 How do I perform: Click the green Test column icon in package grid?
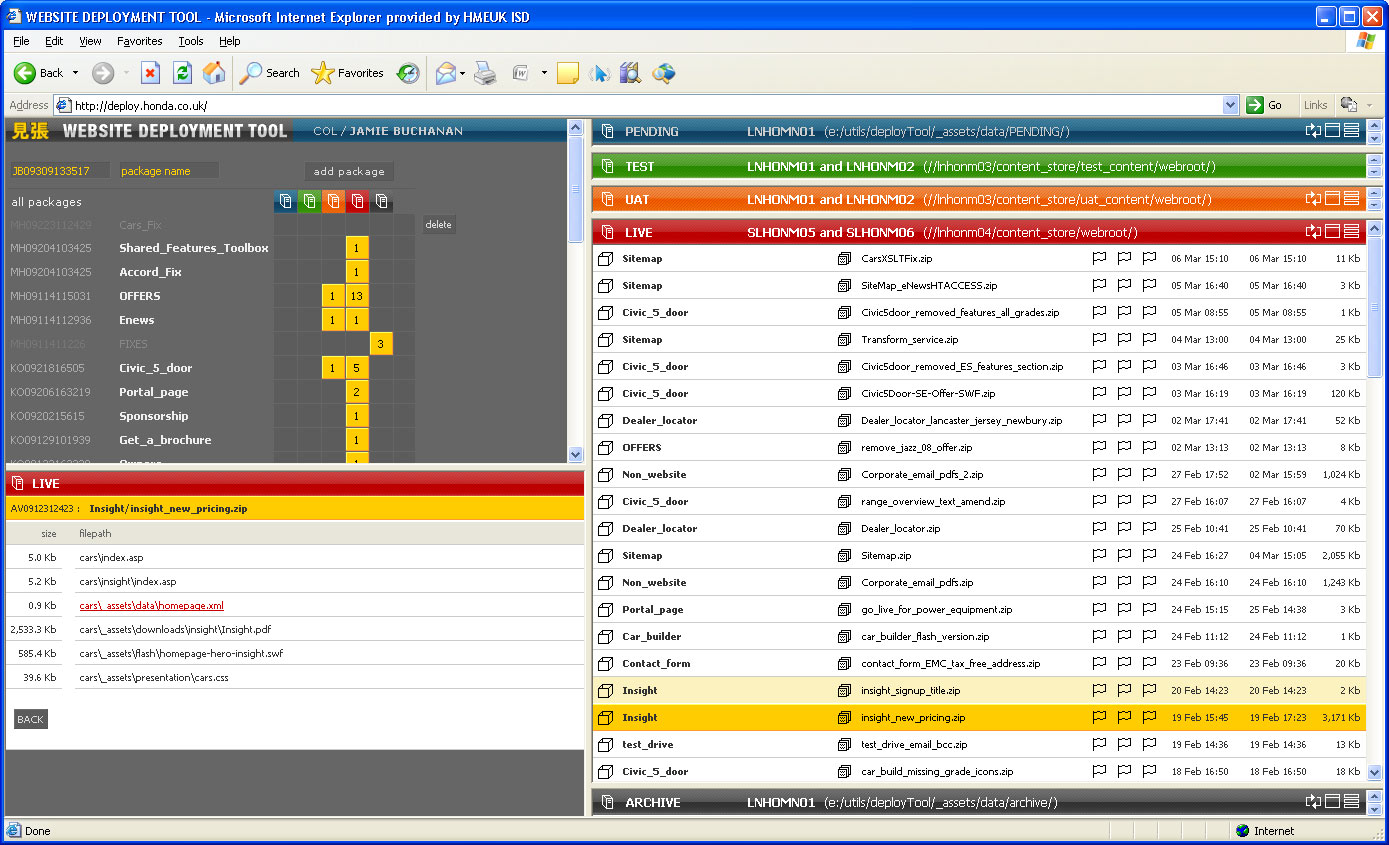pyautogui.click(x=310, y=202)
